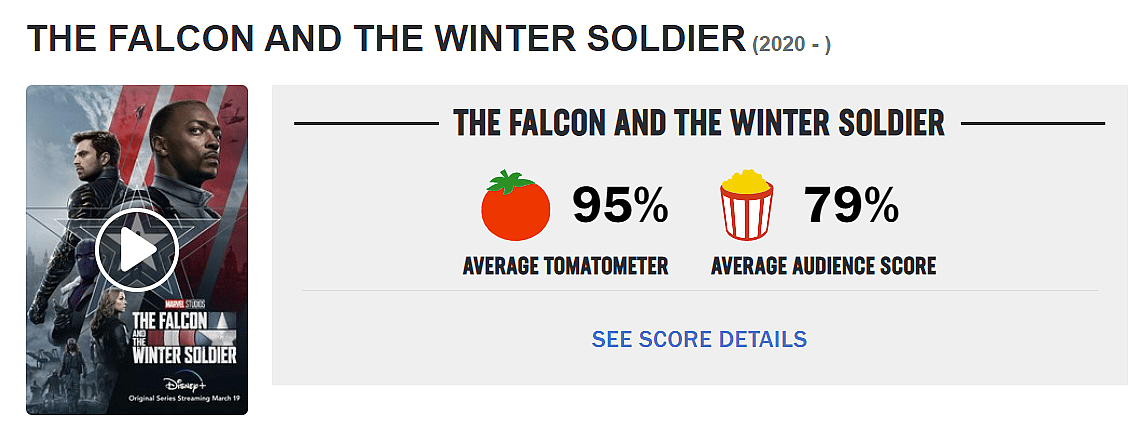Click the Average Tomatometer label
1139x433 pixels.
[565, 266]
